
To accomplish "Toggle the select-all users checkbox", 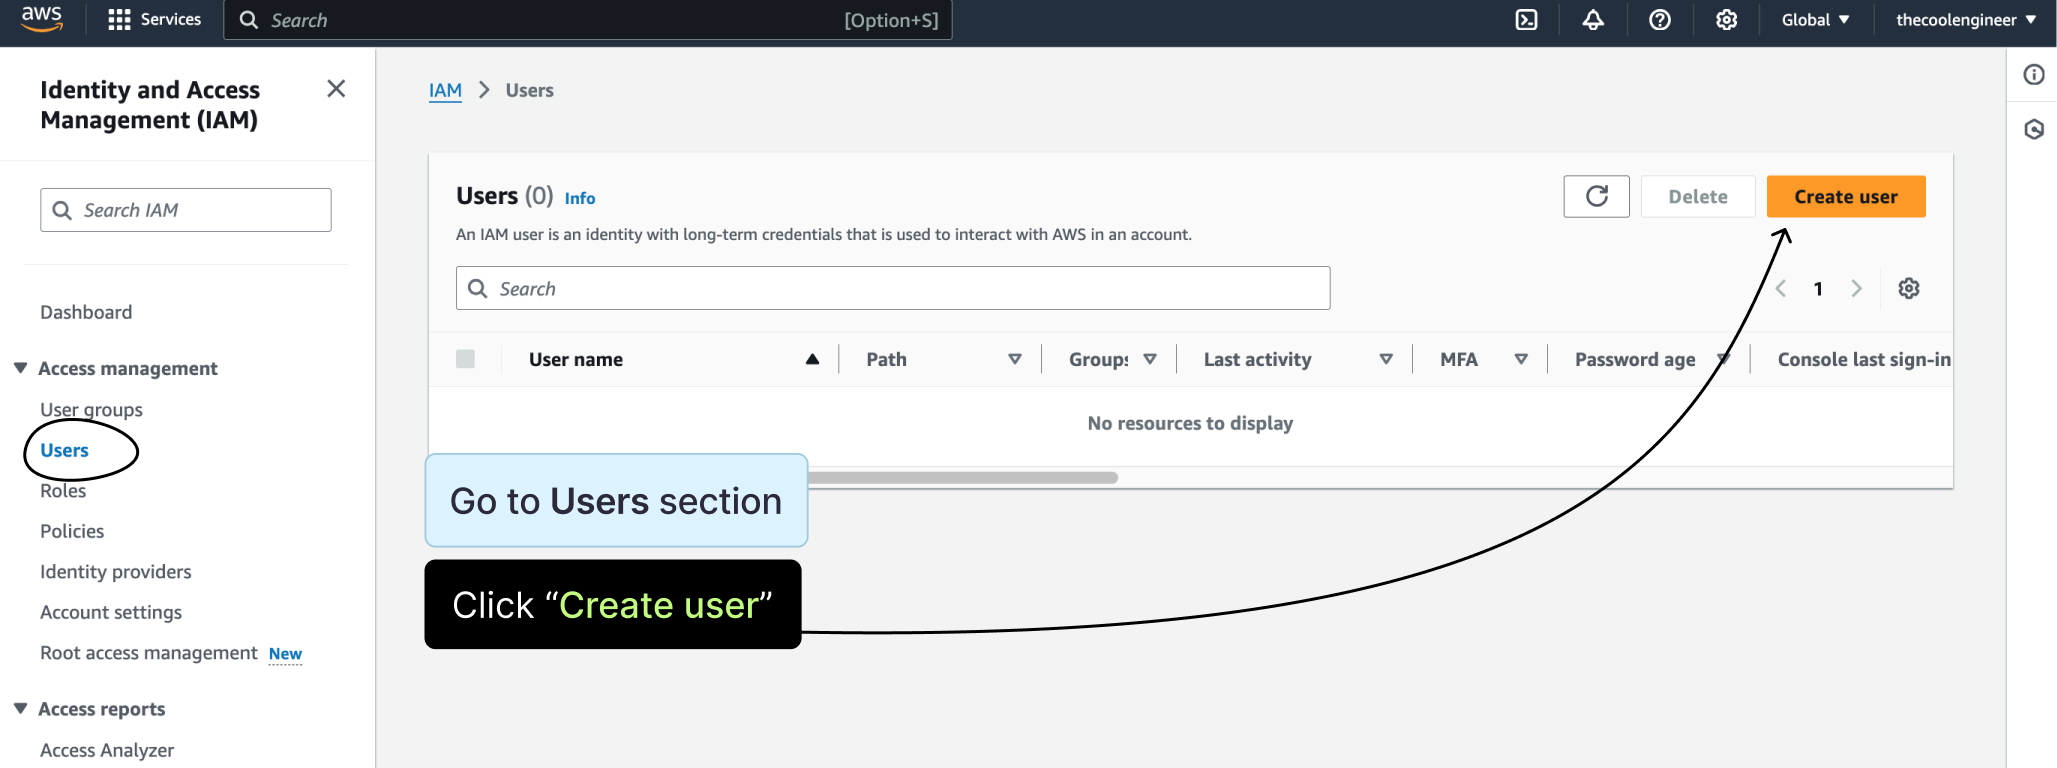I will point(465,359).
